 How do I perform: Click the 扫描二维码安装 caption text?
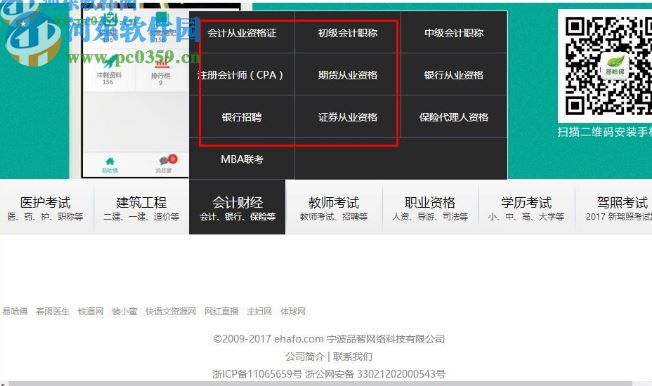[x=605, y=132]
